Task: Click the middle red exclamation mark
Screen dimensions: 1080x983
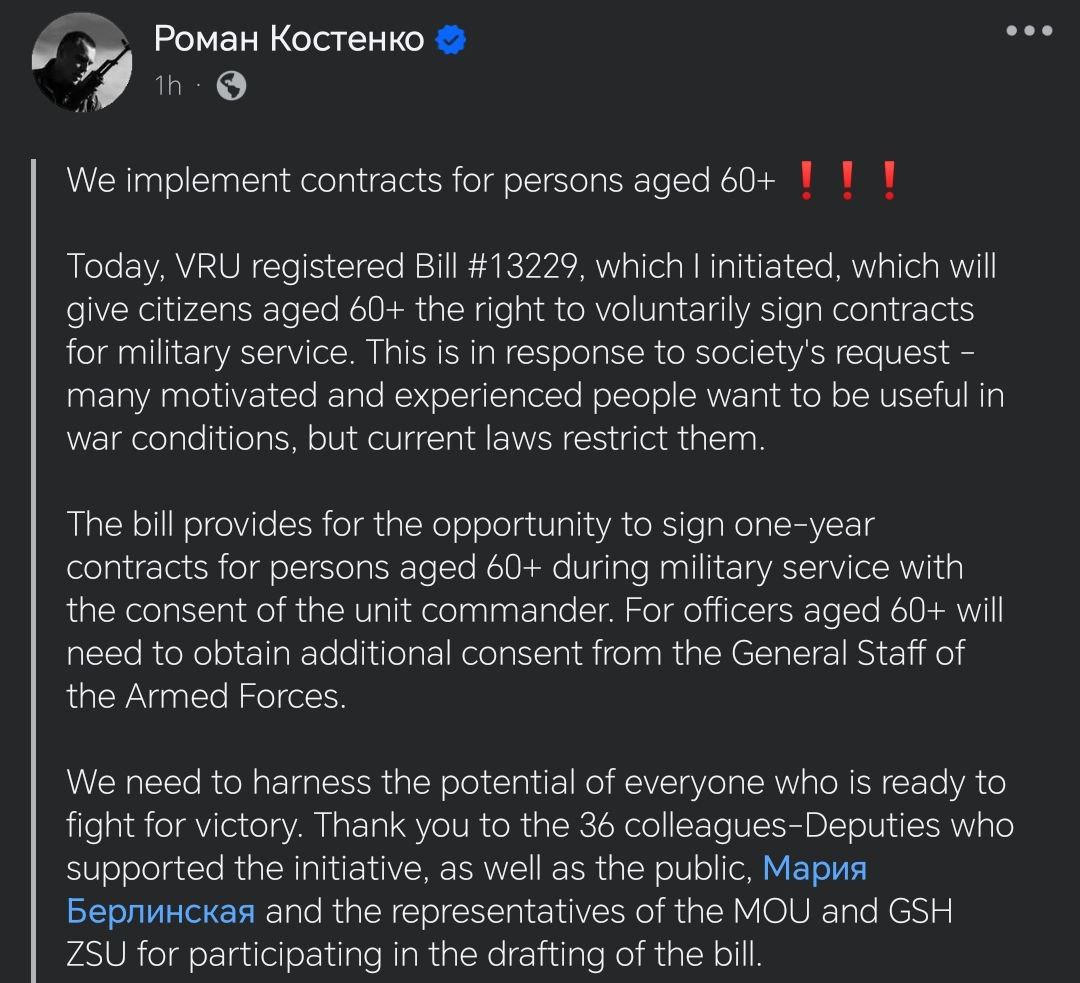Action: 847,182
